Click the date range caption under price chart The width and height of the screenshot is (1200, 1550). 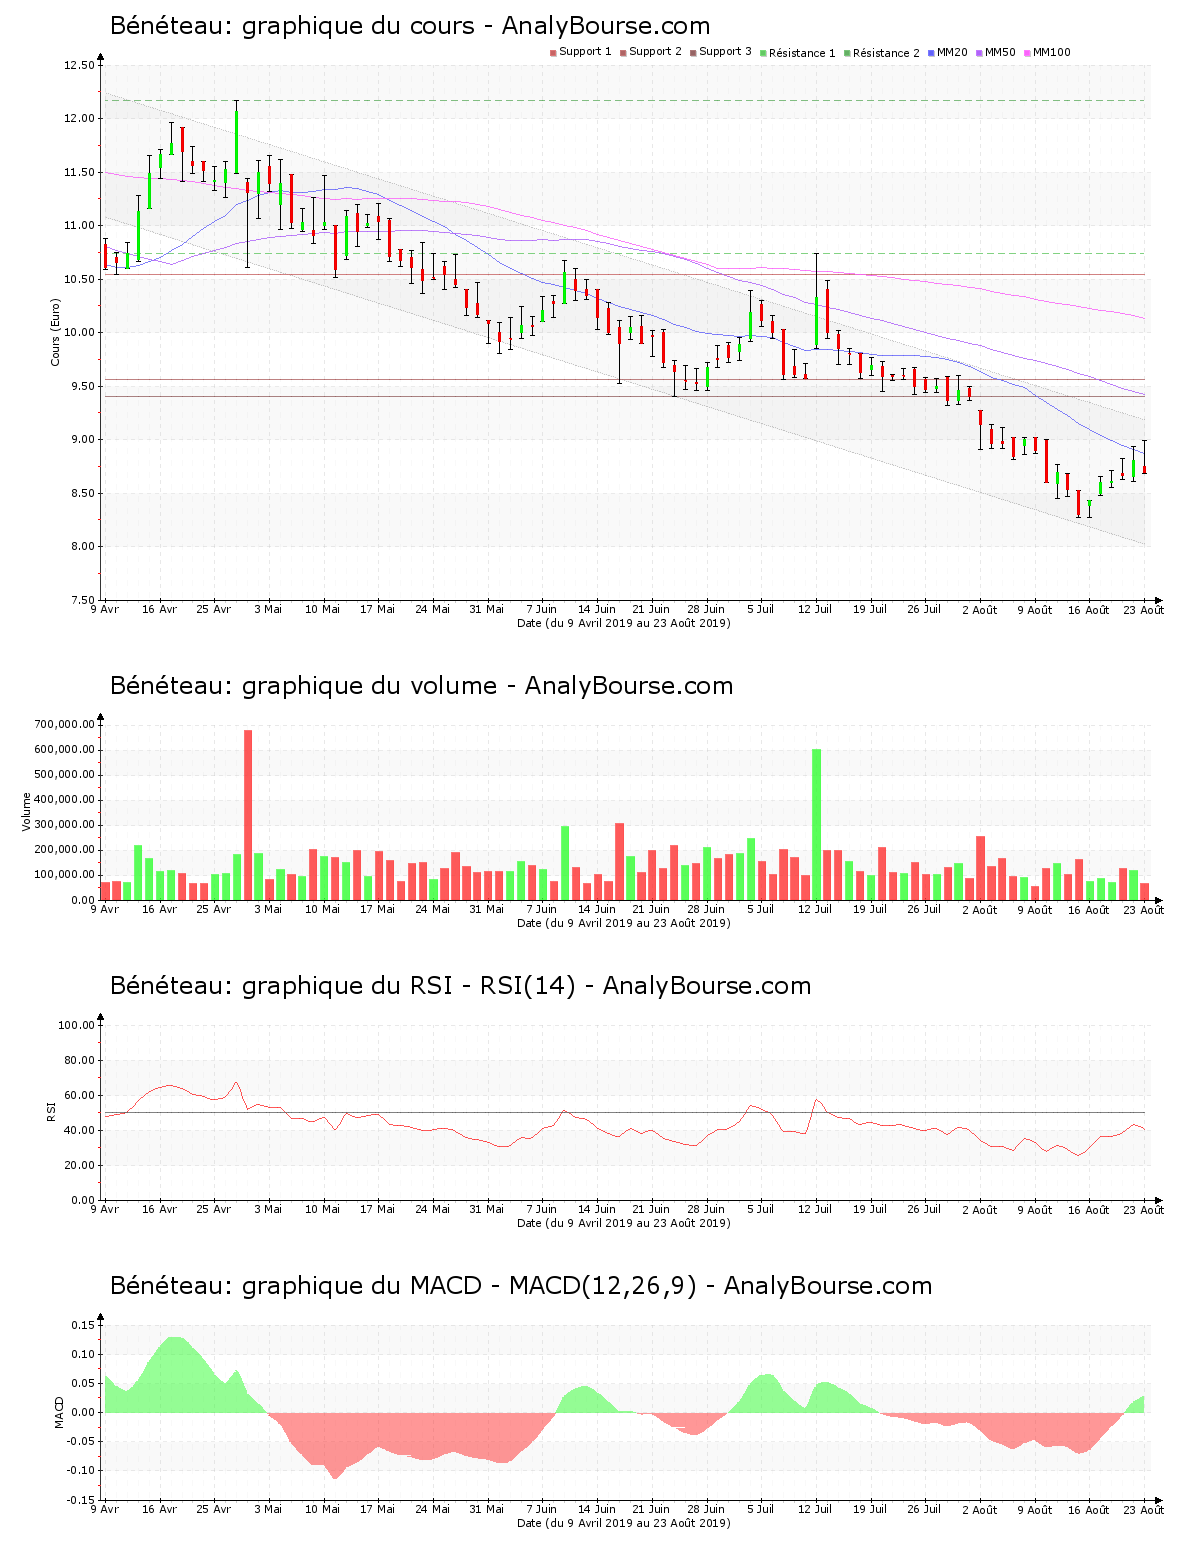pyautogui.click(x=623, y=623)
